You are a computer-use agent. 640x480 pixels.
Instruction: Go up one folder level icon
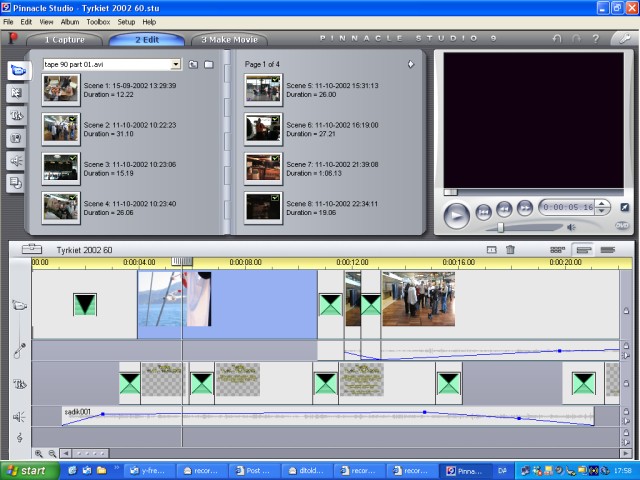[x=193, y=64]
